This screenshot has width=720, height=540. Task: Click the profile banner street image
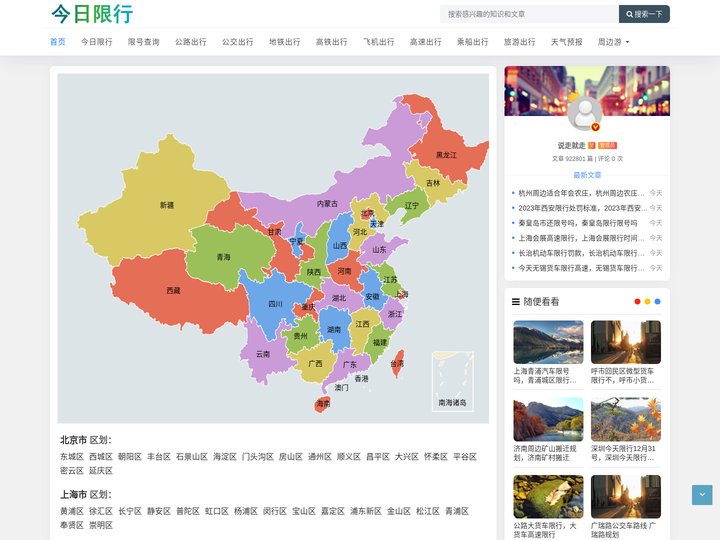click(587, 91)
